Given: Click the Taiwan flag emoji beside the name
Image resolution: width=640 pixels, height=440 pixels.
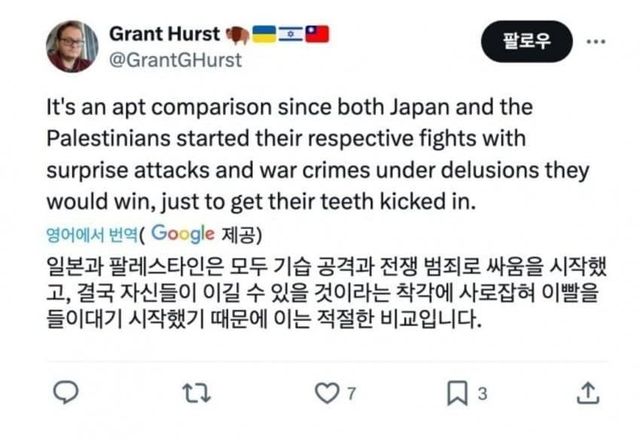Looking at the screenshot, I should (317, 33).
